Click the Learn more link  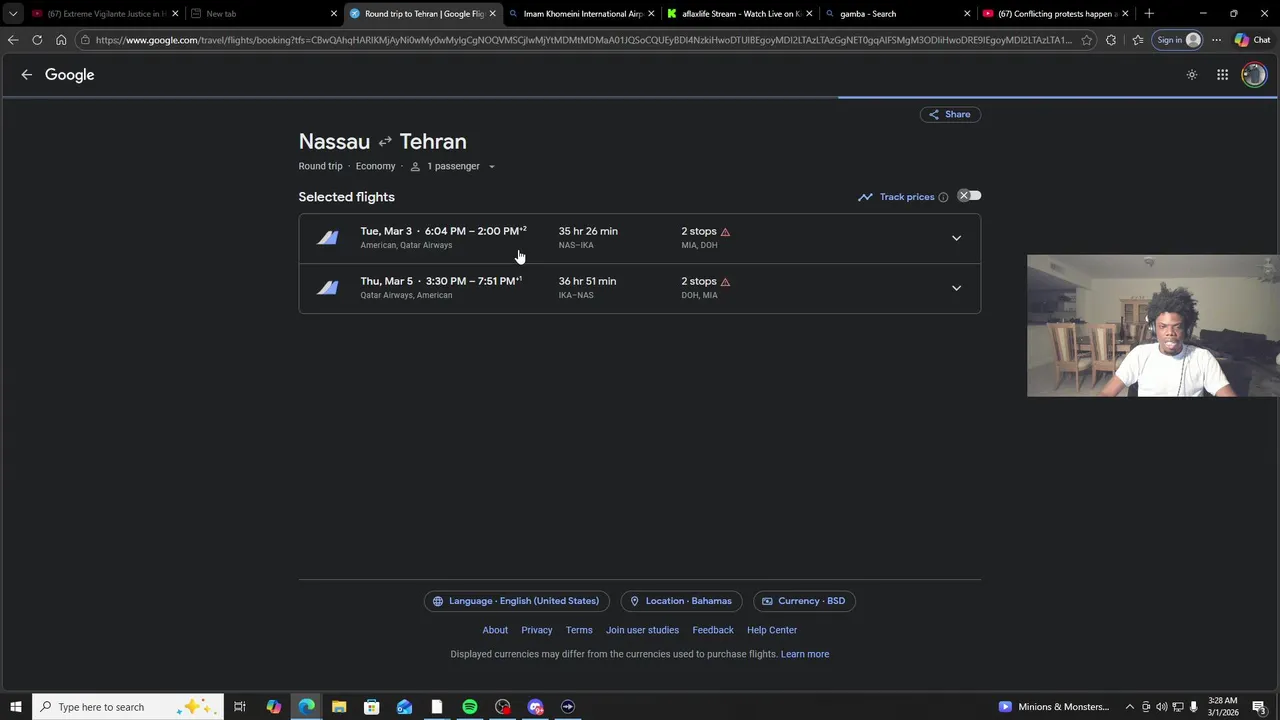(805, 654)
